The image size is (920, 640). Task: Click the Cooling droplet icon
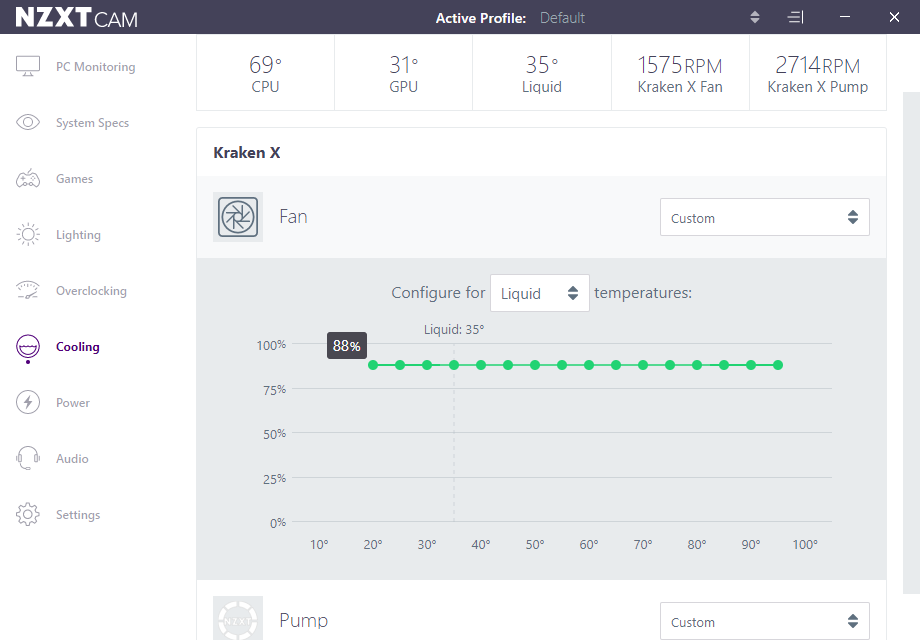click(28, 347)
